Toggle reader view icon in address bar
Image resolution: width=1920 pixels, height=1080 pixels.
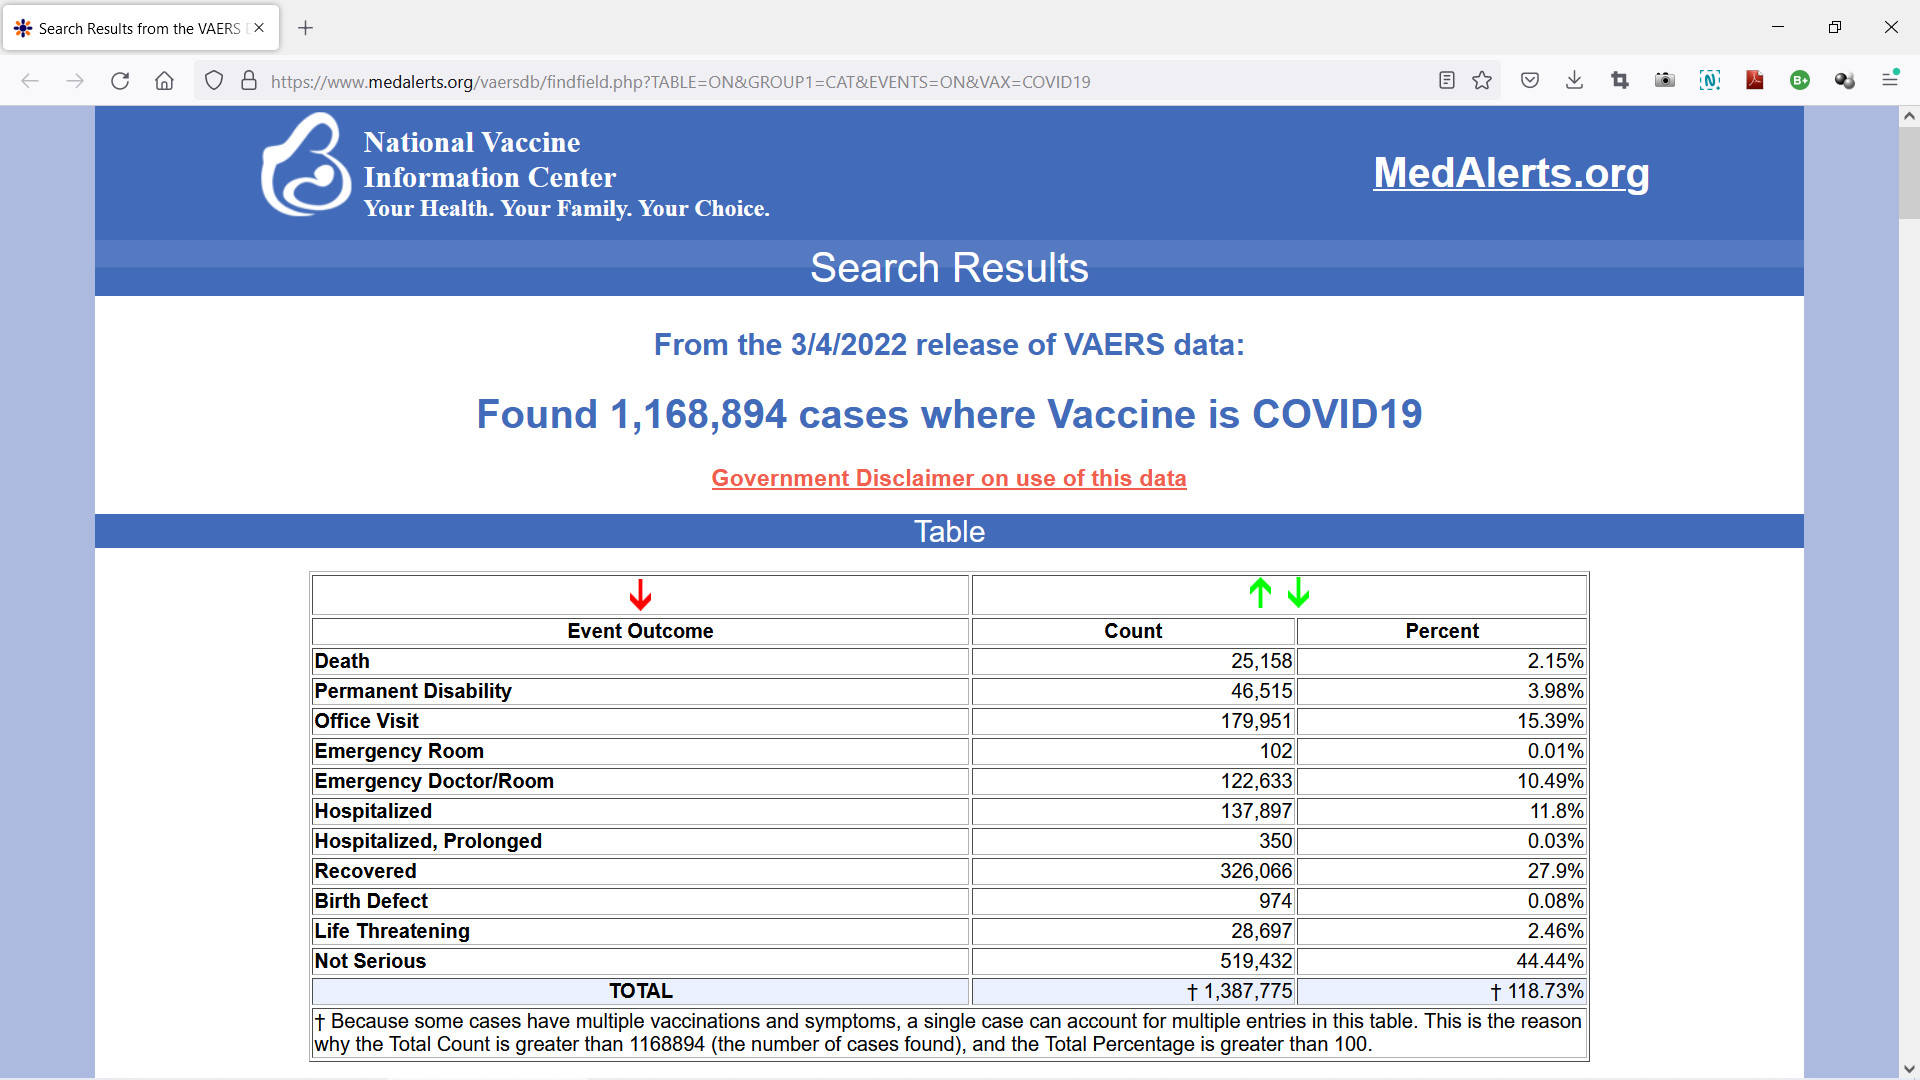click(1446, 81)
